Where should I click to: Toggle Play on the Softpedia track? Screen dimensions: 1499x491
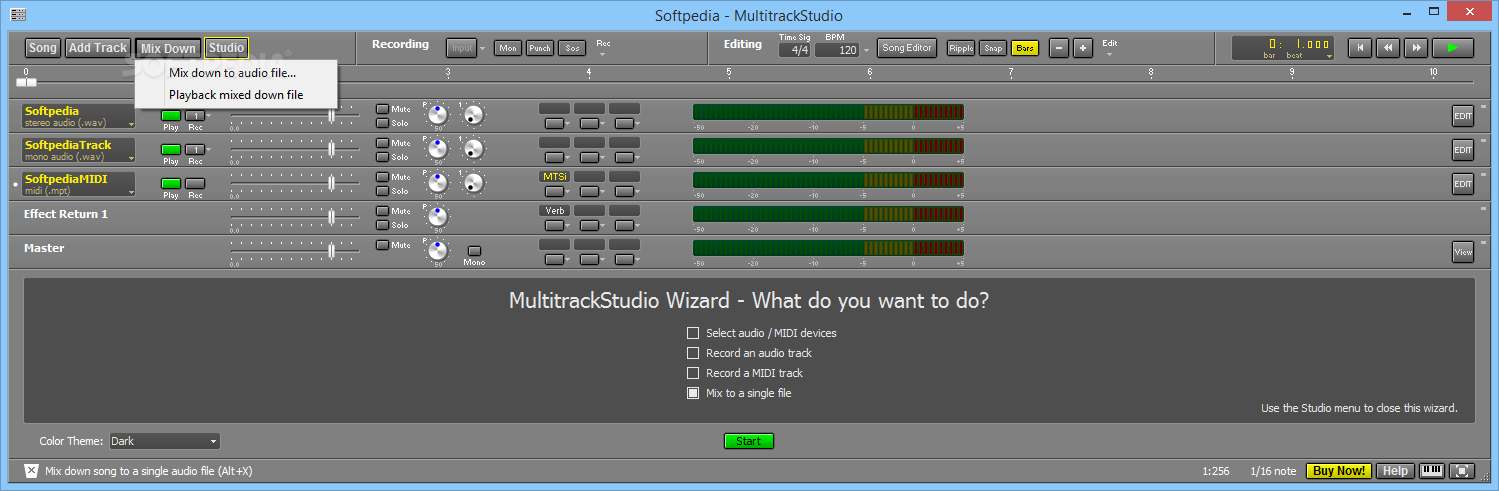click(x=171, y=115)
